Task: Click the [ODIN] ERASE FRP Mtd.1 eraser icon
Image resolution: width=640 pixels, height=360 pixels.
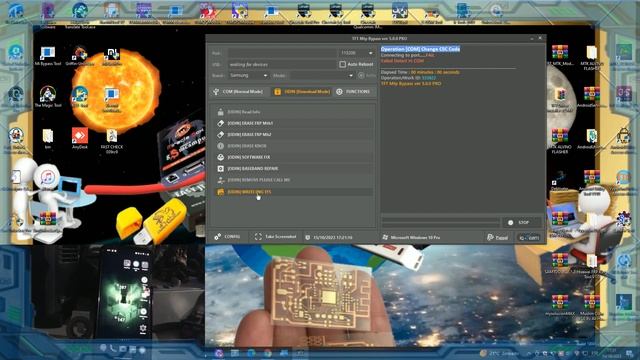Action: pyautogui.click(x=220, y=123)
